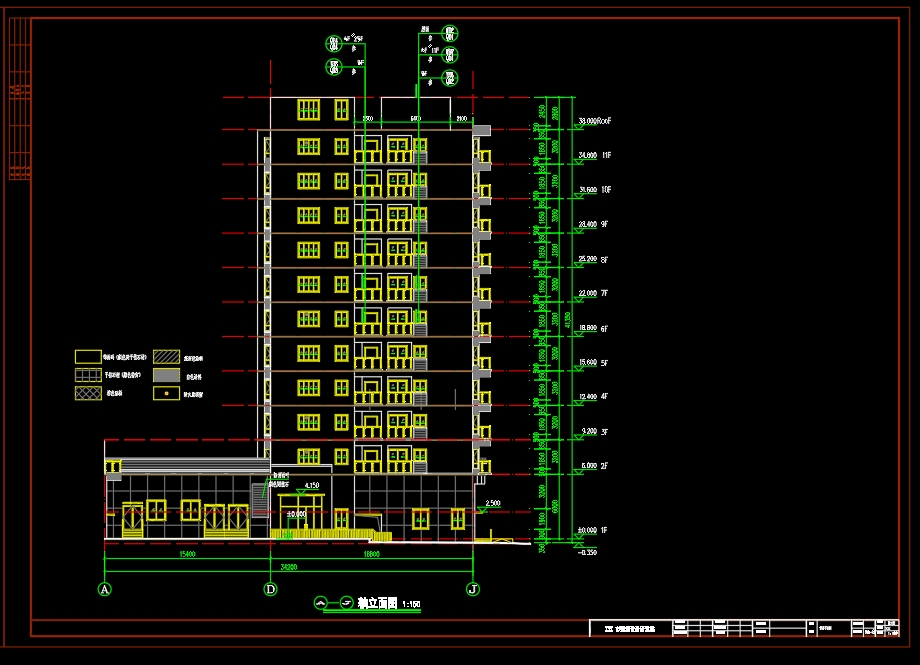Click the lowest right green detail callout bubble
920x665 pixels.
coord(449,78)
